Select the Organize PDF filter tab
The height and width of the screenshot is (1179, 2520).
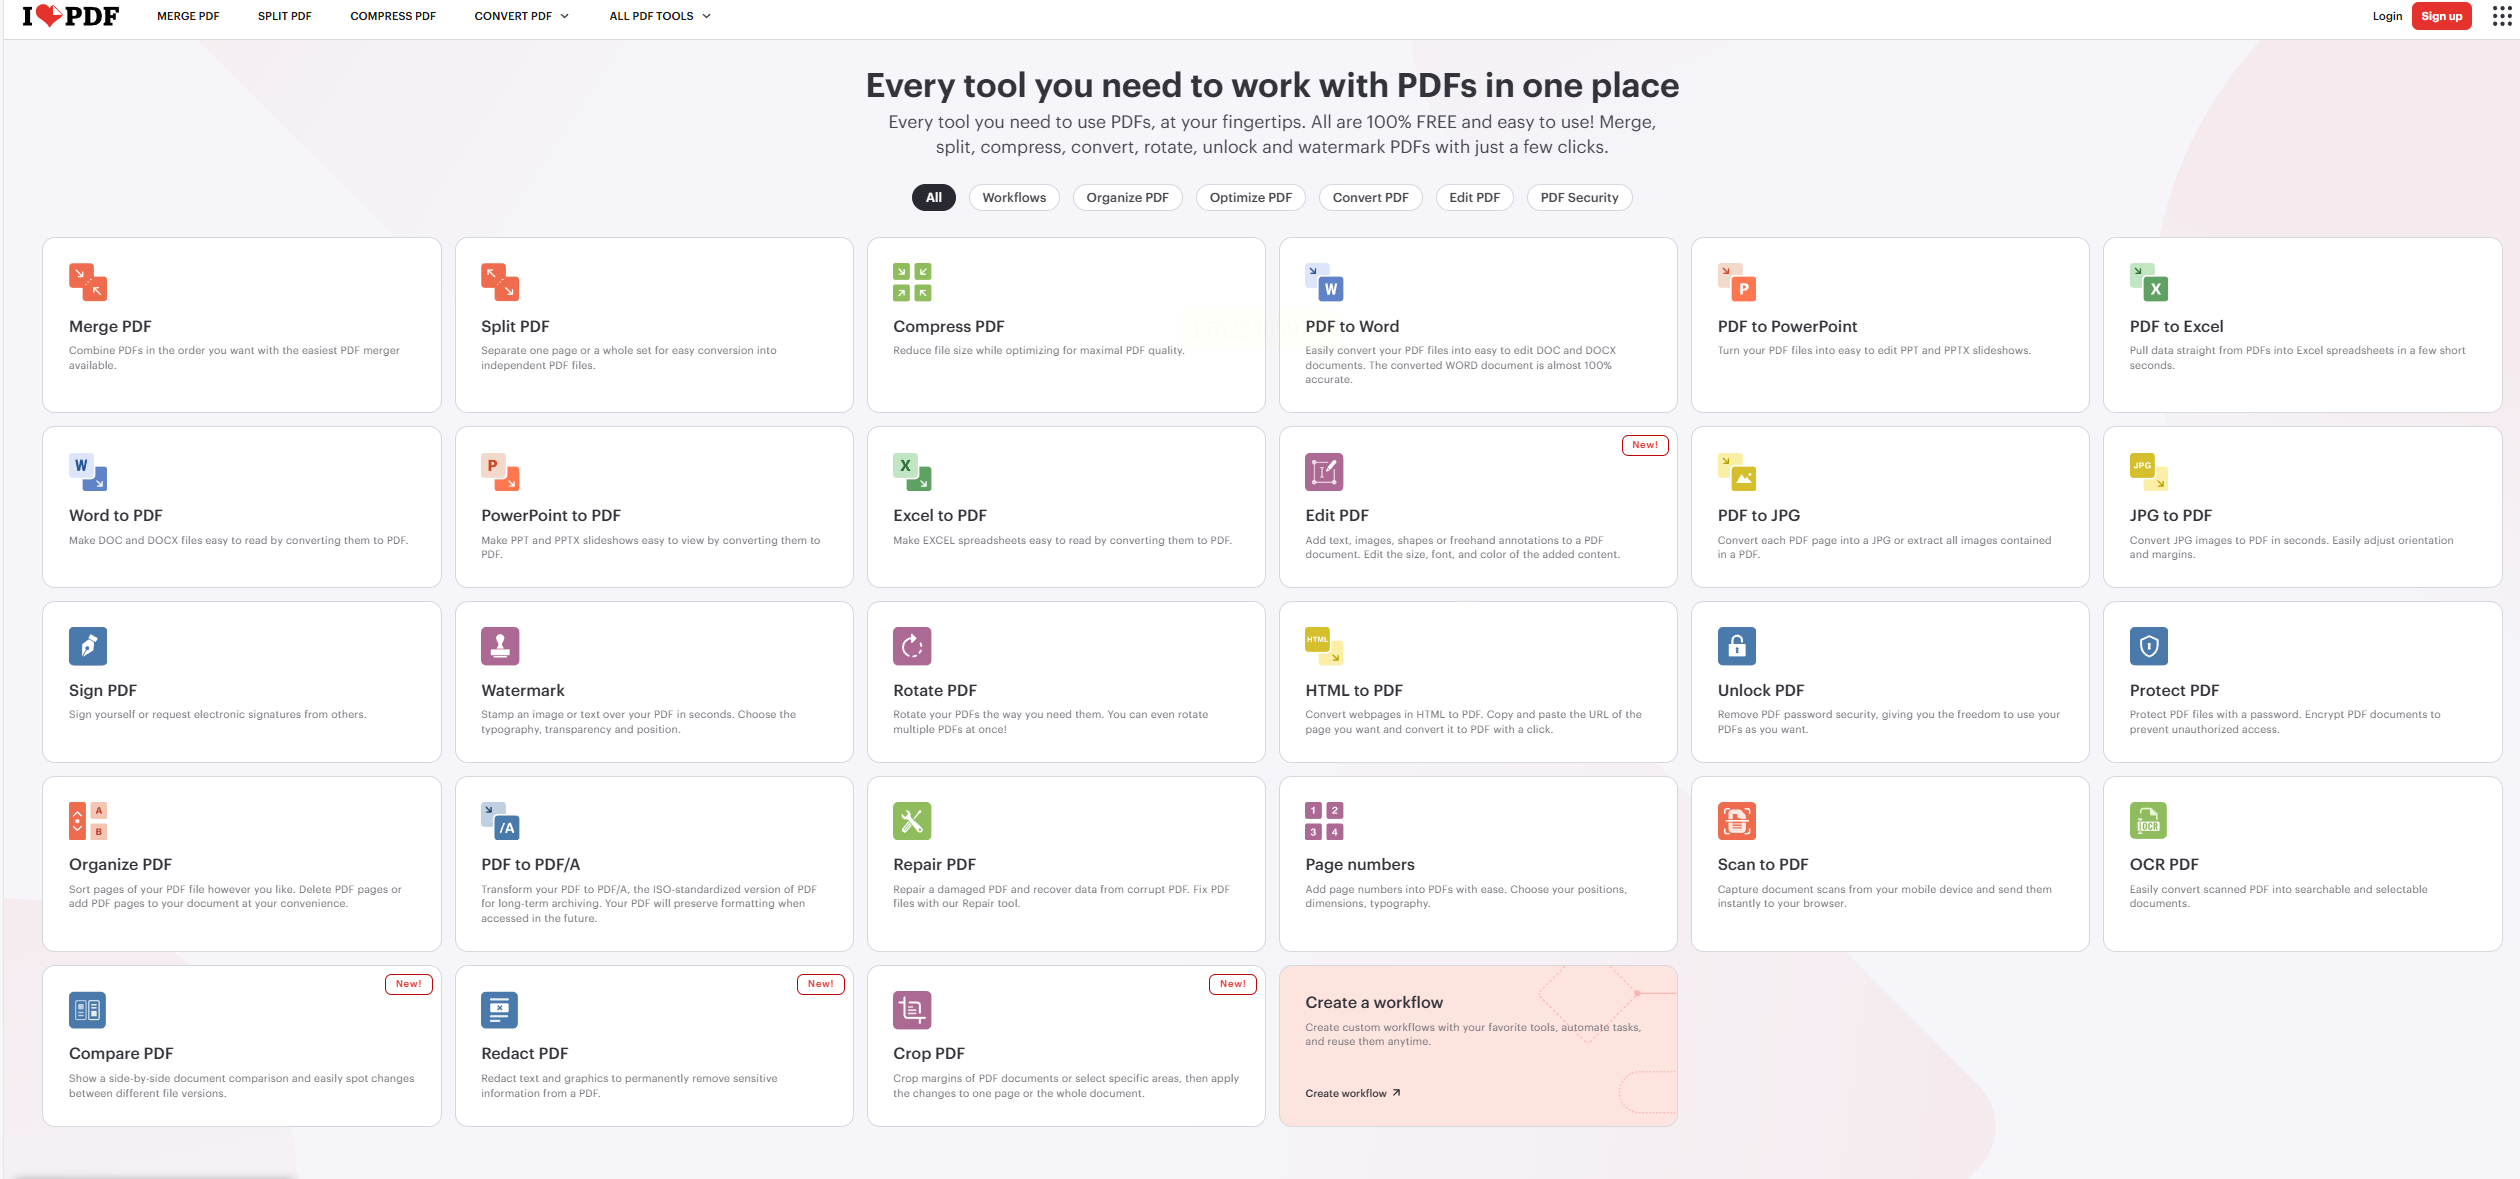pos(1127,198)
